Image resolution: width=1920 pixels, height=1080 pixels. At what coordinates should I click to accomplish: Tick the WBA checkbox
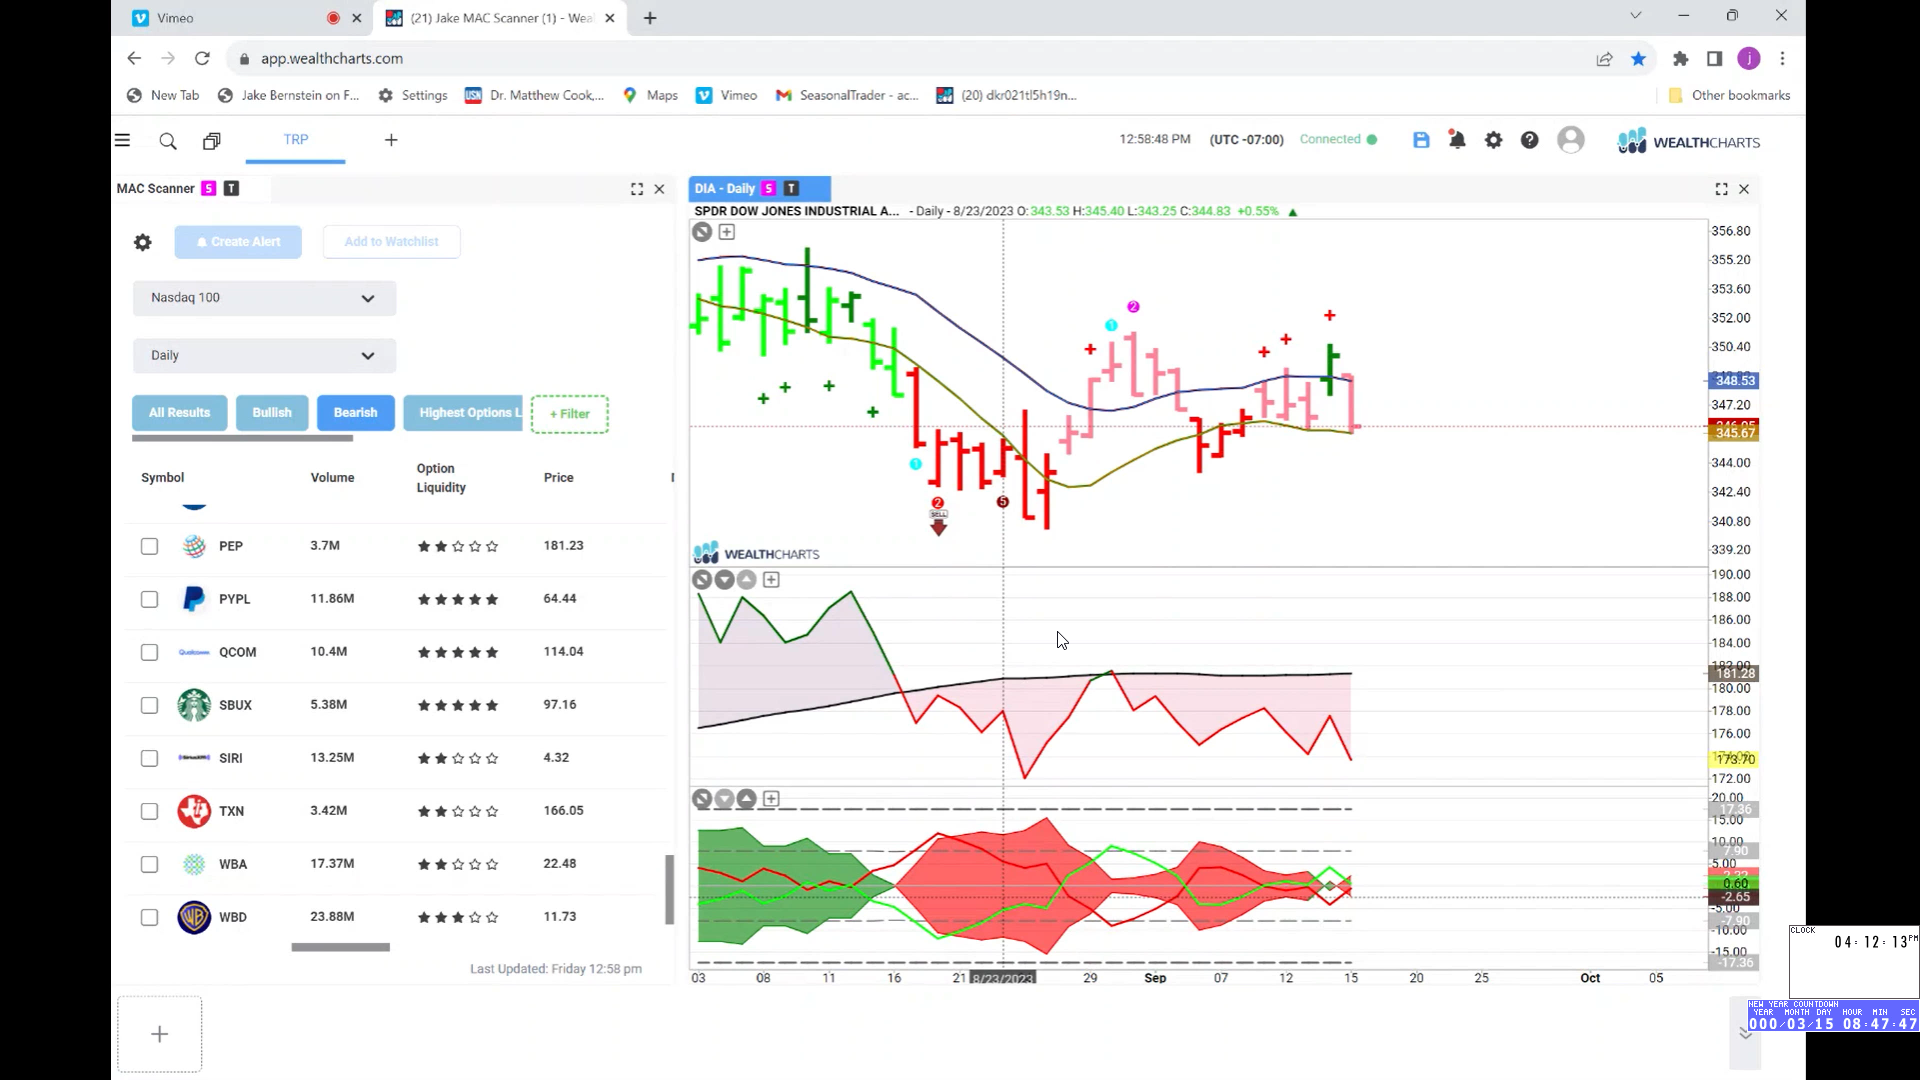pyautogui.click(x=149, y=864)
